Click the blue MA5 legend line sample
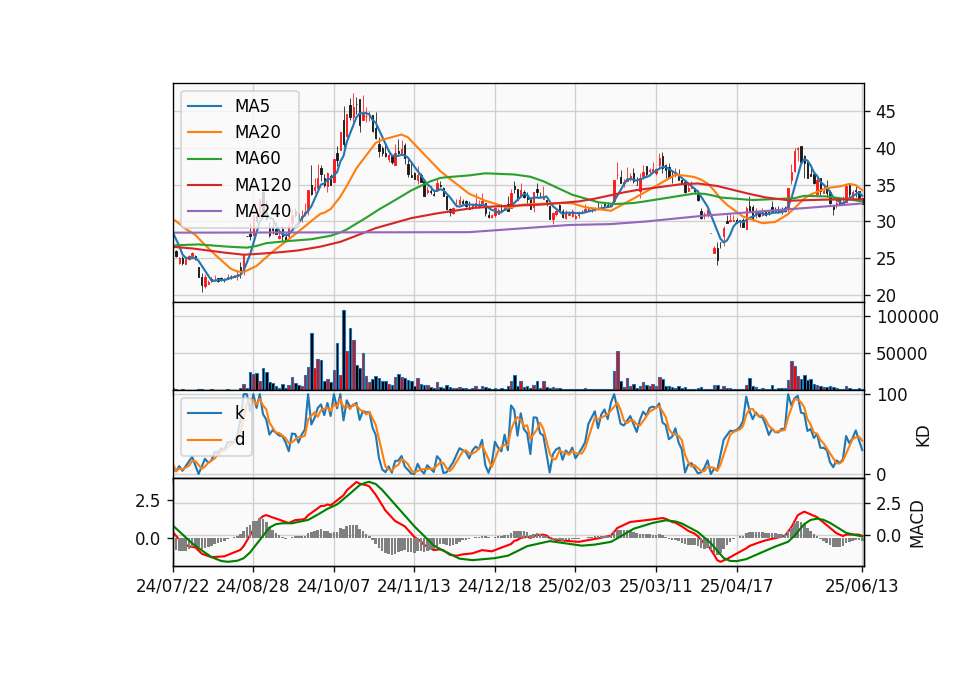Image resolution: width=960 pixels, height=690 pixels. point(204,106)
